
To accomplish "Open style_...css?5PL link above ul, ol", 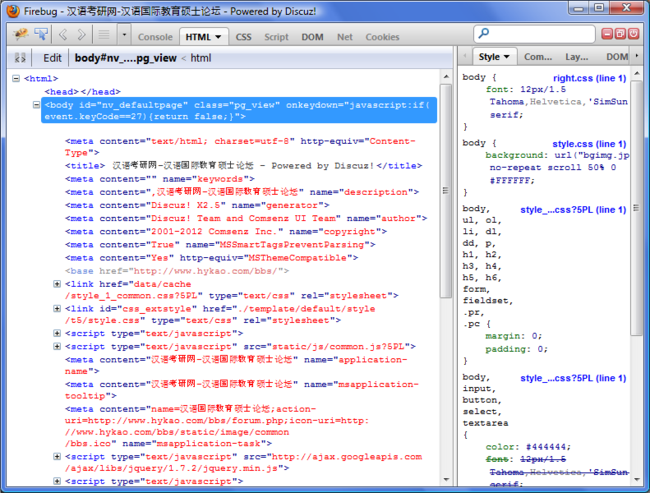I will point(573,210).
